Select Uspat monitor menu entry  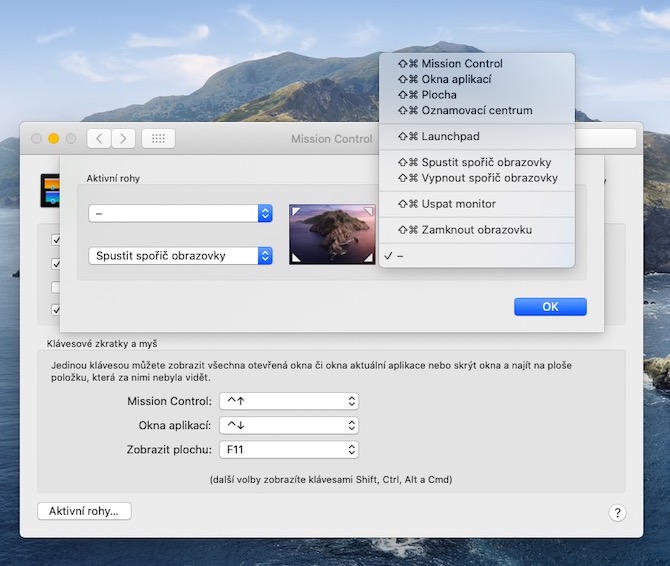point(476,204)
